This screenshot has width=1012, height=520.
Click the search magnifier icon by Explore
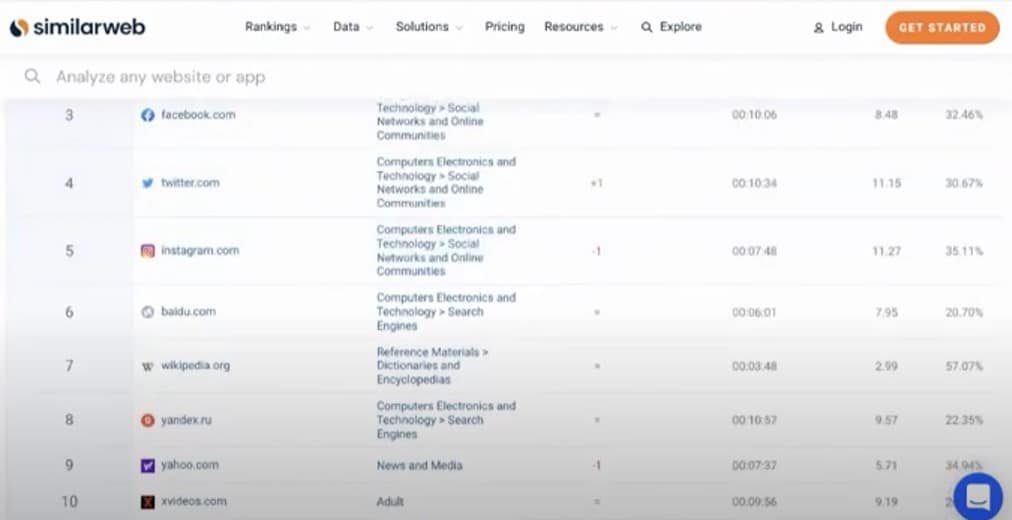click(646, 27)
